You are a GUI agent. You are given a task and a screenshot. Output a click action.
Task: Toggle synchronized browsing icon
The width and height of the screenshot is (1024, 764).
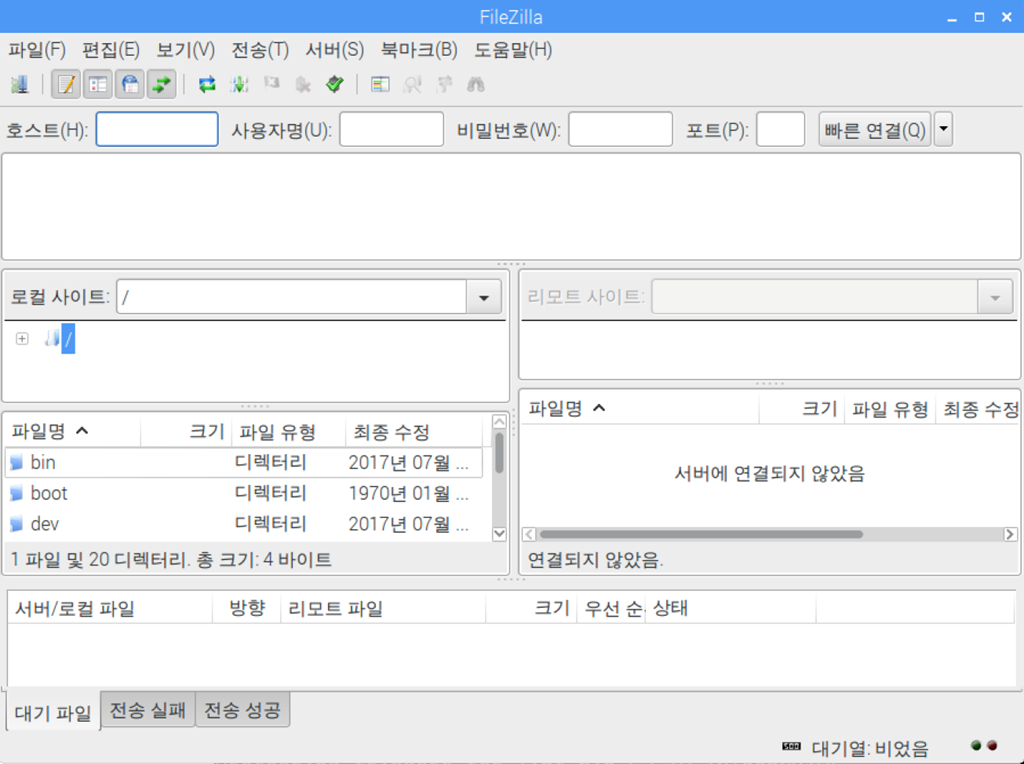444,84
